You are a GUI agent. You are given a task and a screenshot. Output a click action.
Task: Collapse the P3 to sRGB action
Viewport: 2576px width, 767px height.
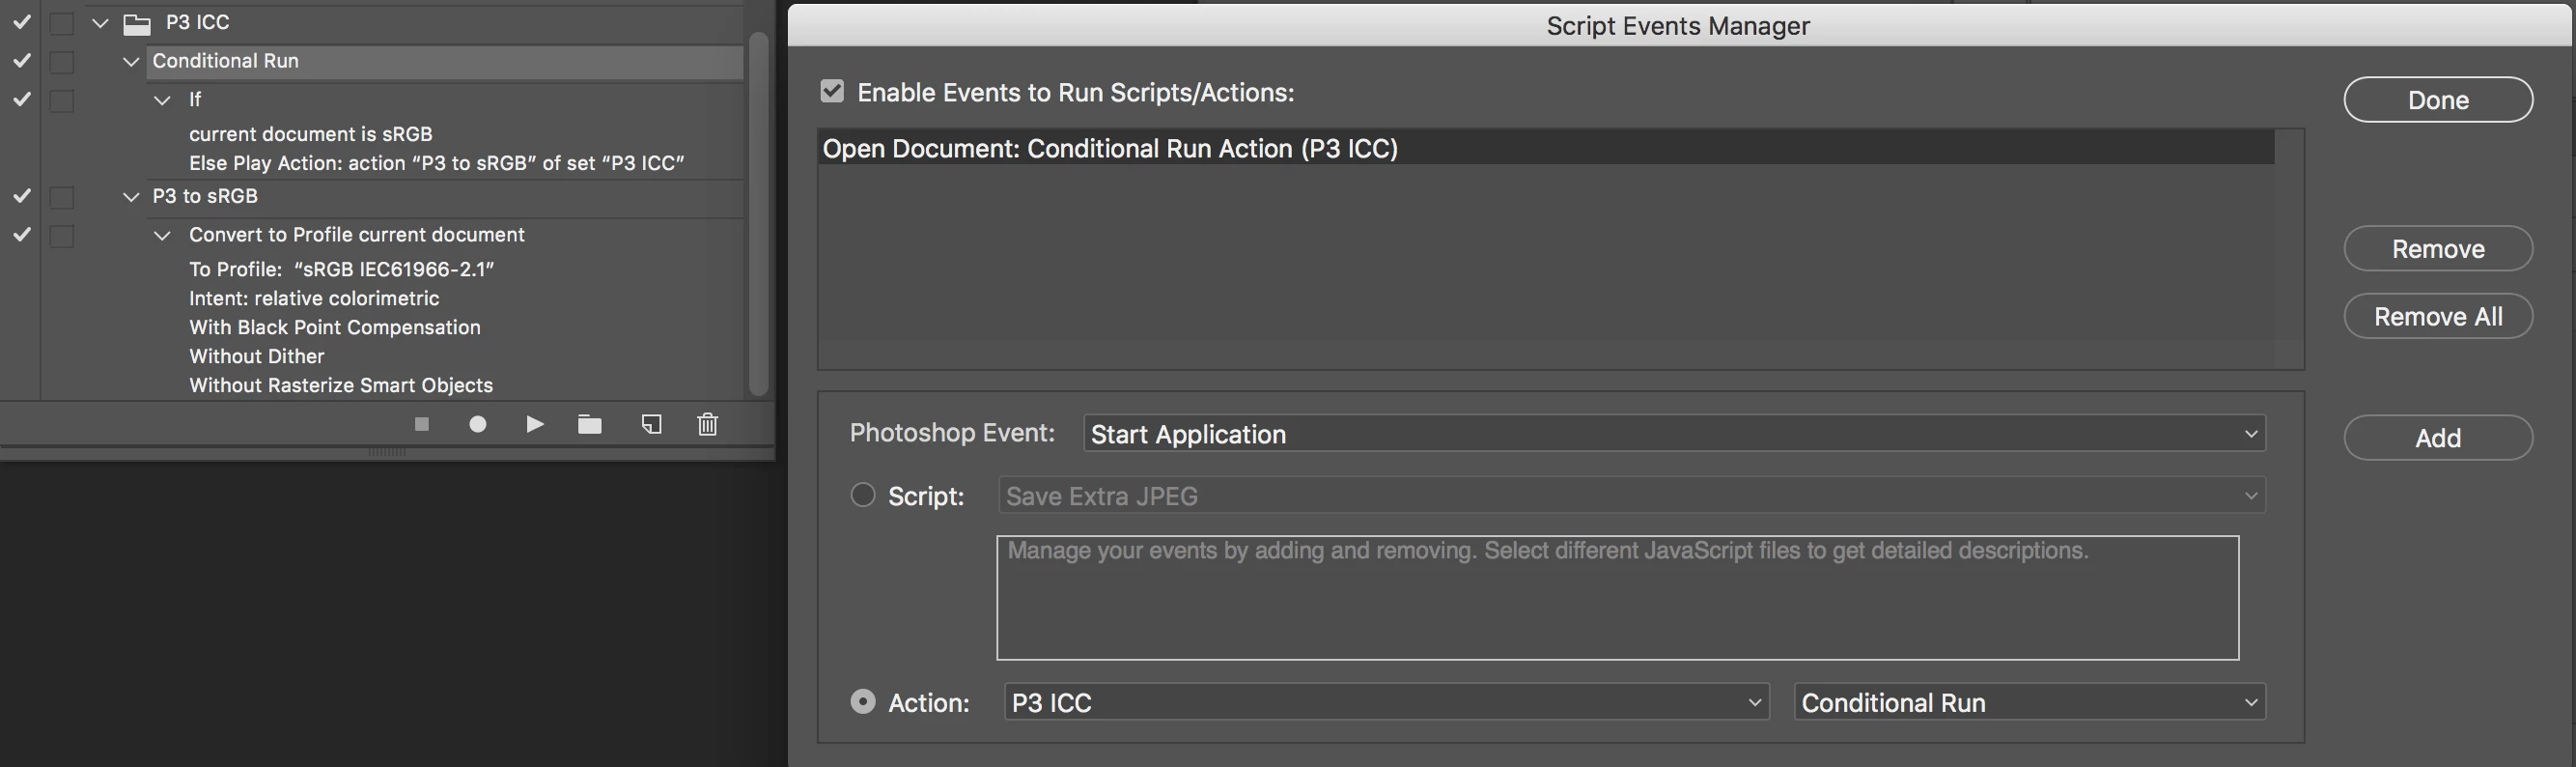click(131, 197)
